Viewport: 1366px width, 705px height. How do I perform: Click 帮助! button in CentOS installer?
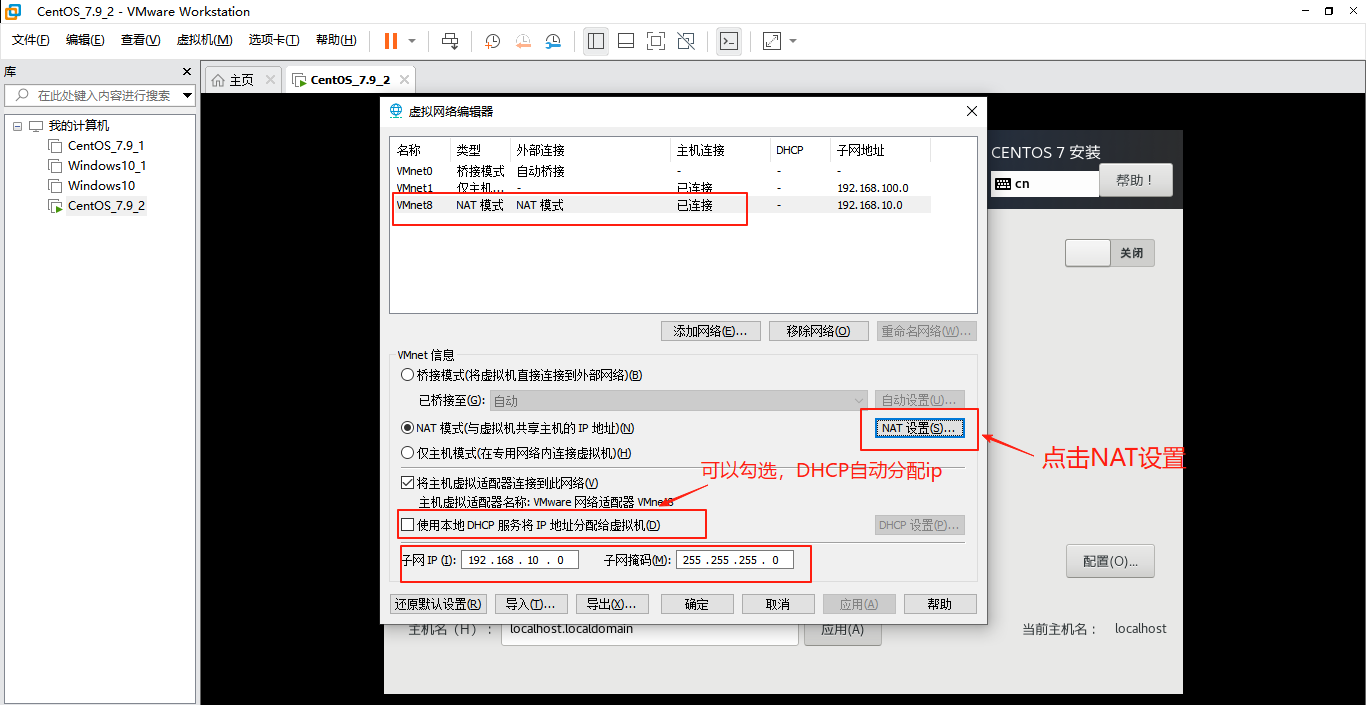tap(1136, 181)
